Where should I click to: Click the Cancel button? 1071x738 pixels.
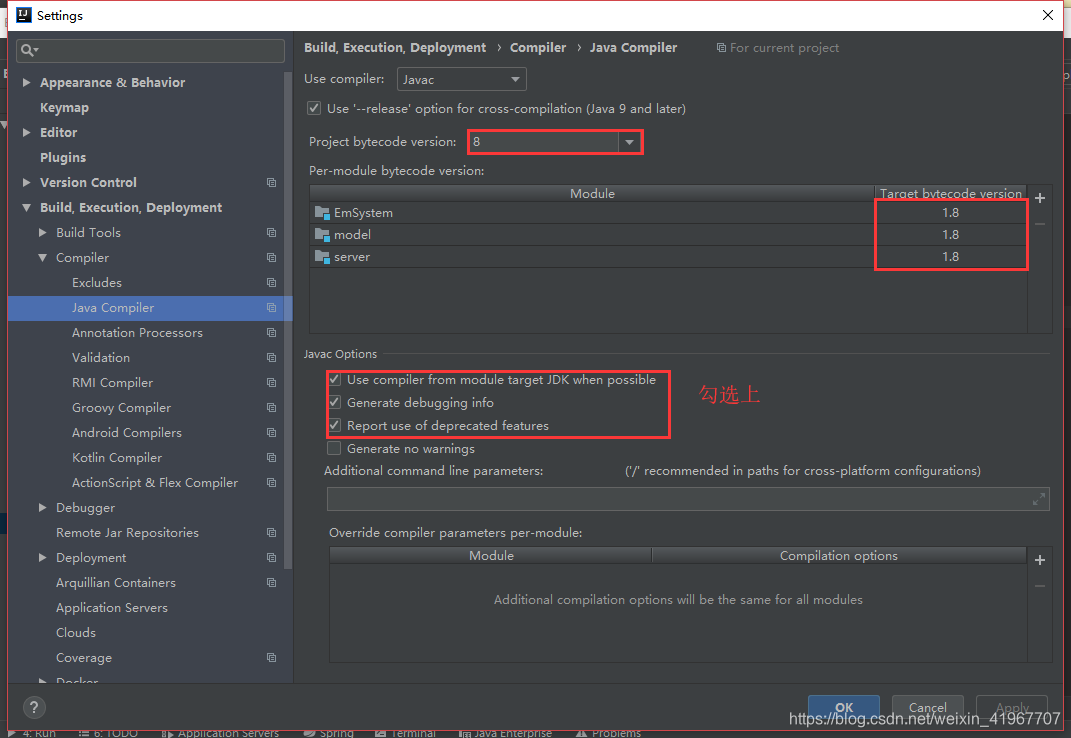pyautogui.click(x=928, y=707)
